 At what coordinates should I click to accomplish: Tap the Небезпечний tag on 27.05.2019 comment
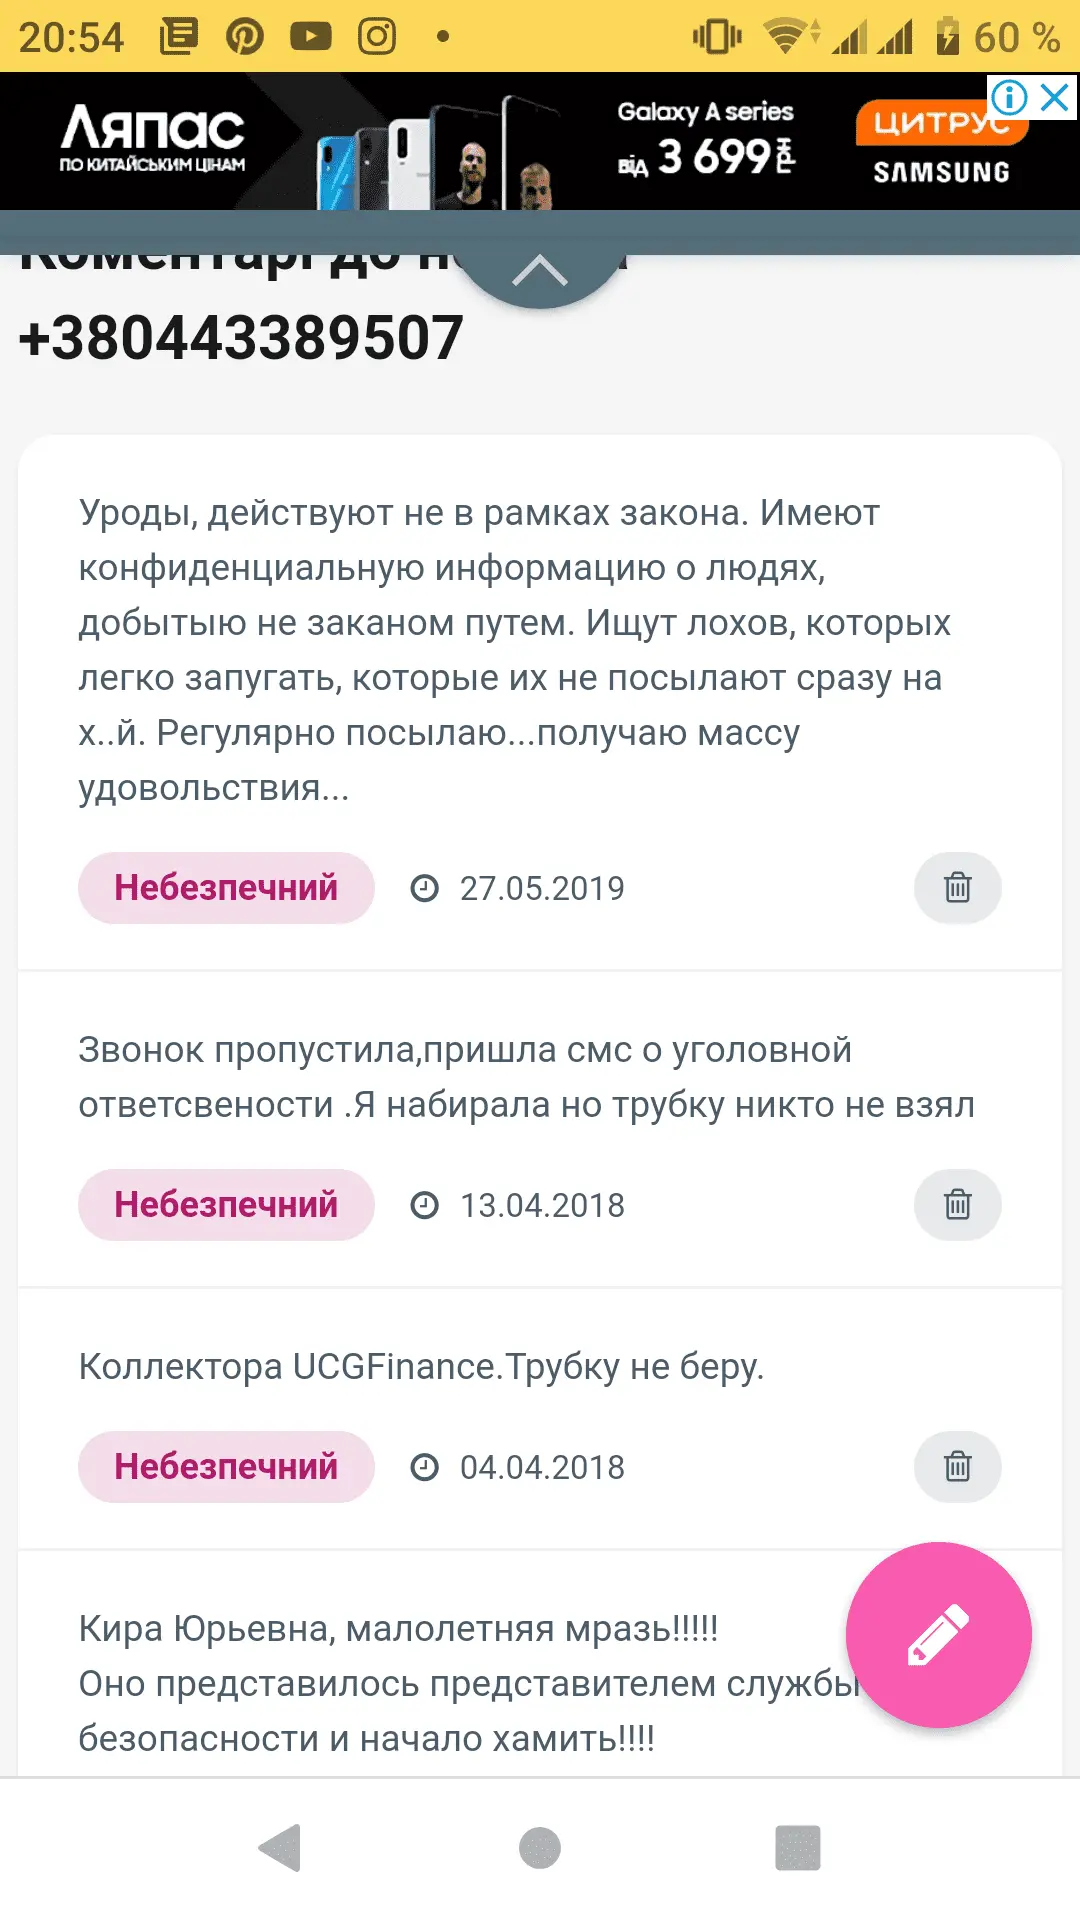[x=226, y=888]
